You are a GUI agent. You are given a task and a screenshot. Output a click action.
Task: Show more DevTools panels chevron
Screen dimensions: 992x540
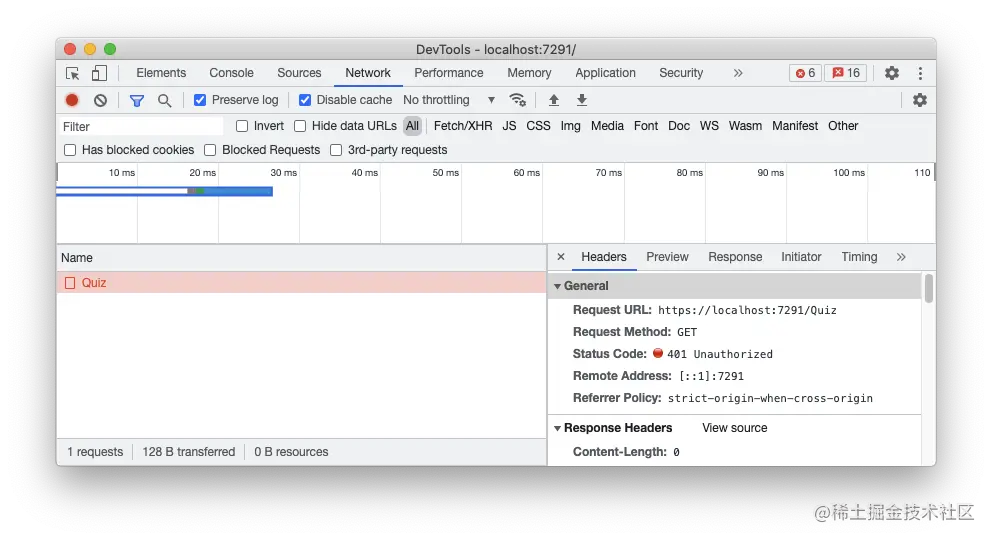point(738,73)
